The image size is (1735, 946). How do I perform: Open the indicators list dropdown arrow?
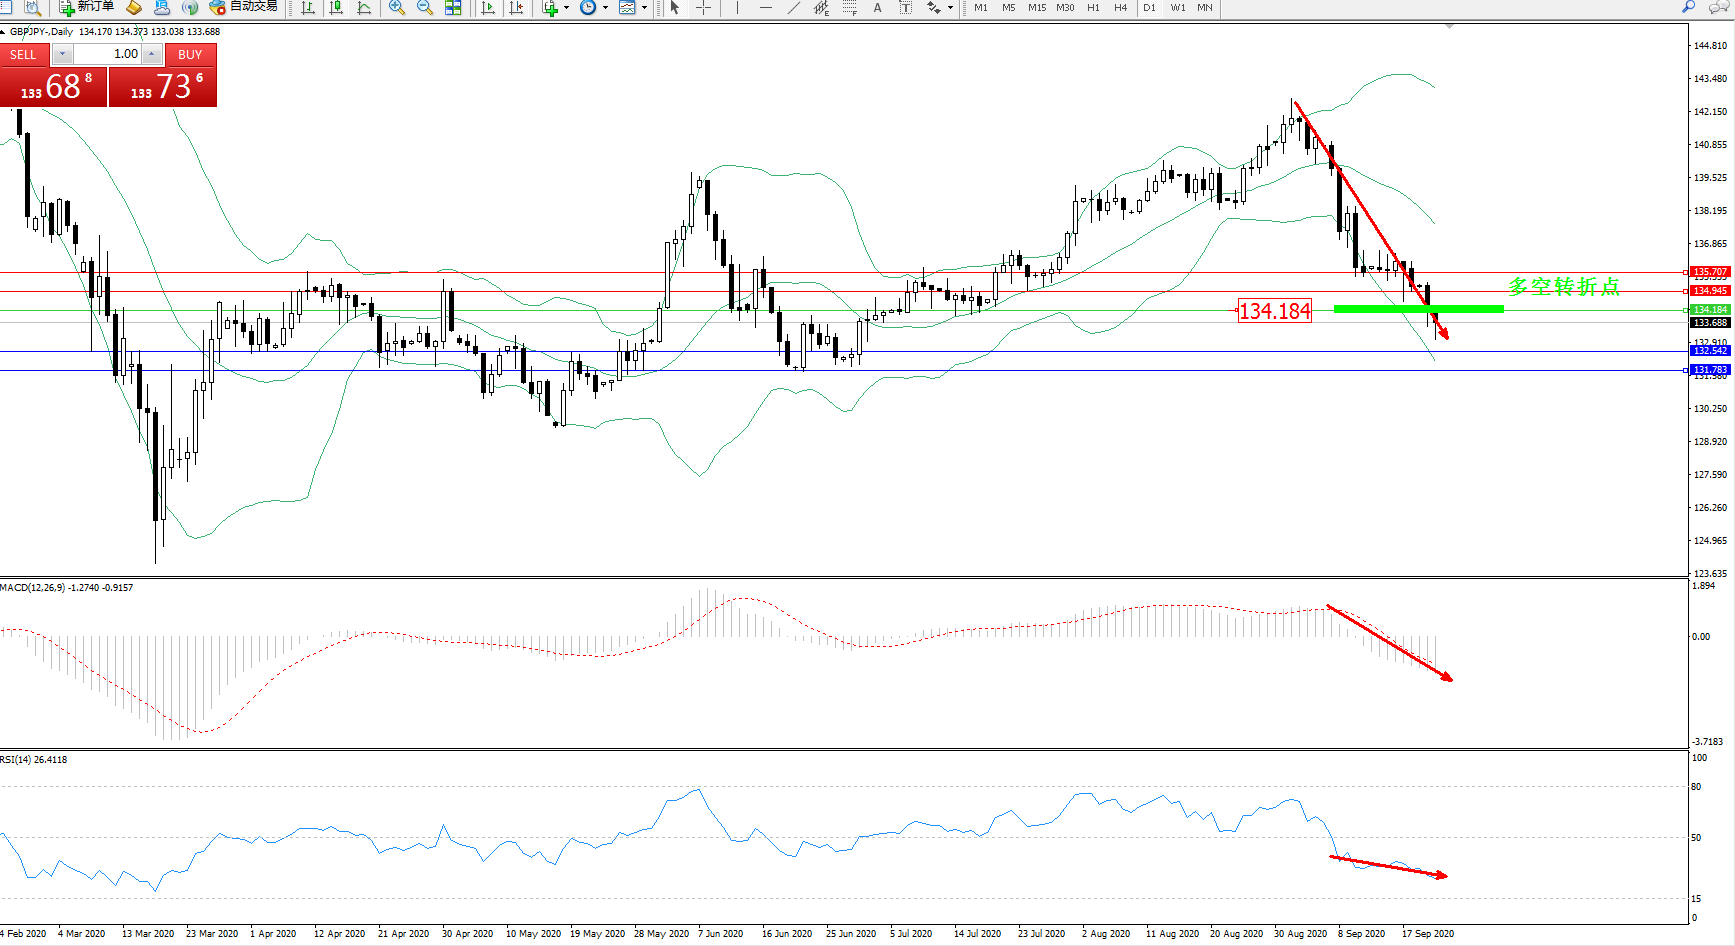click(x=566, y=8)
